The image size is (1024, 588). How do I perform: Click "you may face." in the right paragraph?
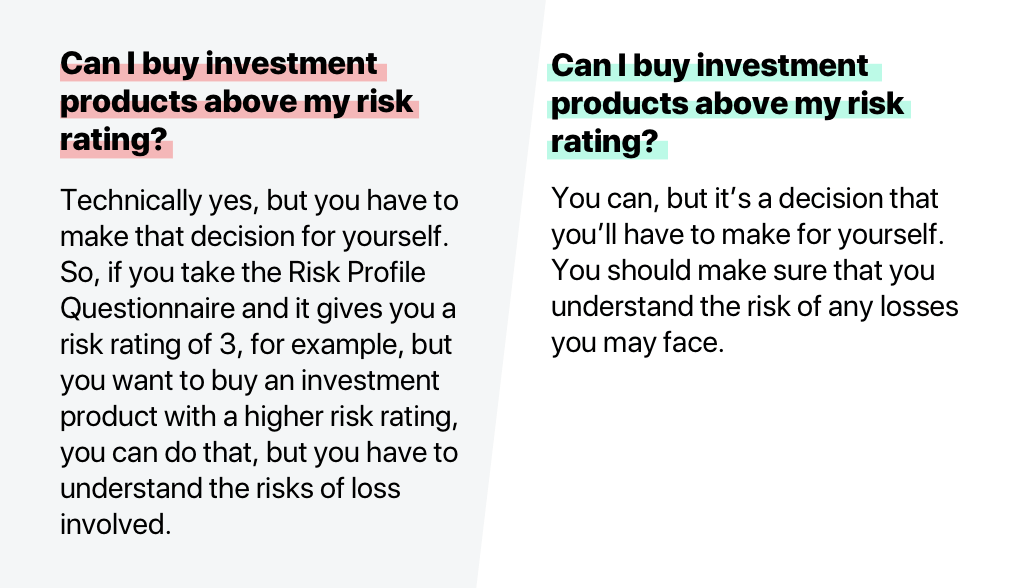click(x=635, y=342)
